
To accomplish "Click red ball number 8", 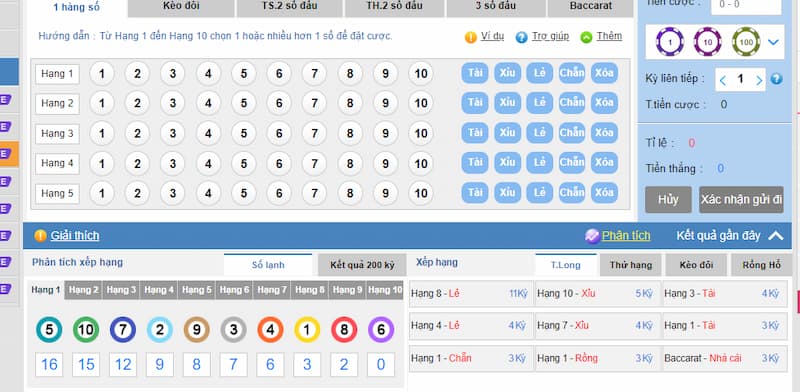I will pos(344,330).
